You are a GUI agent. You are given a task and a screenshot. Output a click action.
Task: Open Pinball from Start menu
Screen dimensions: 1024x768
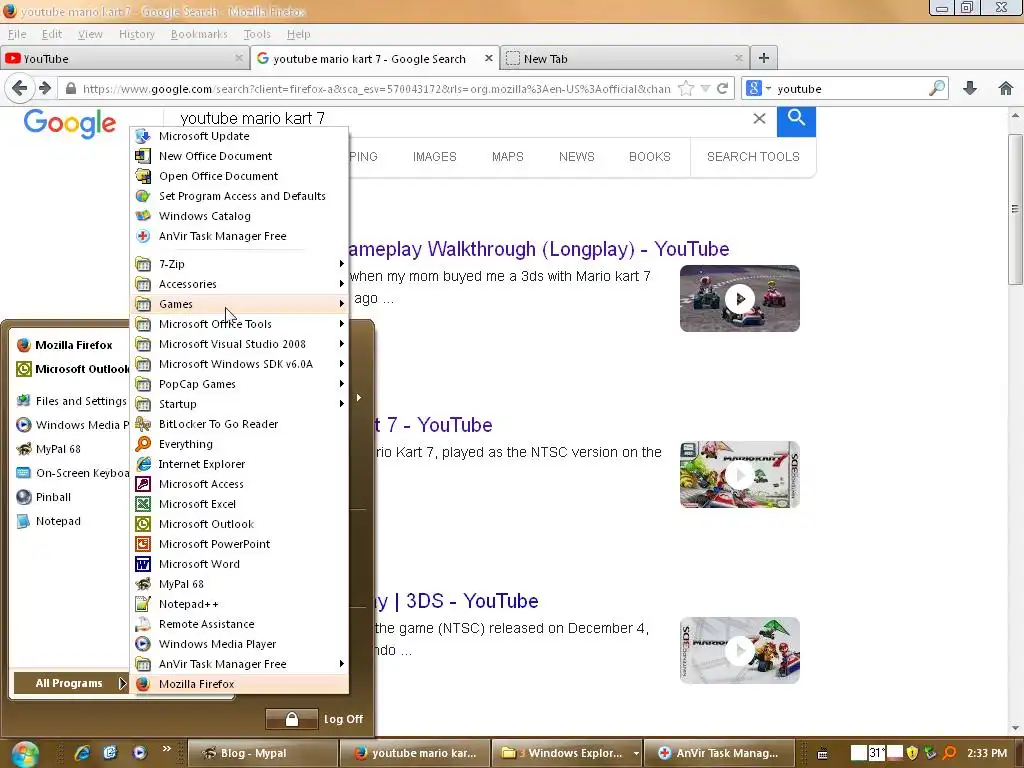tap(72, 498)
